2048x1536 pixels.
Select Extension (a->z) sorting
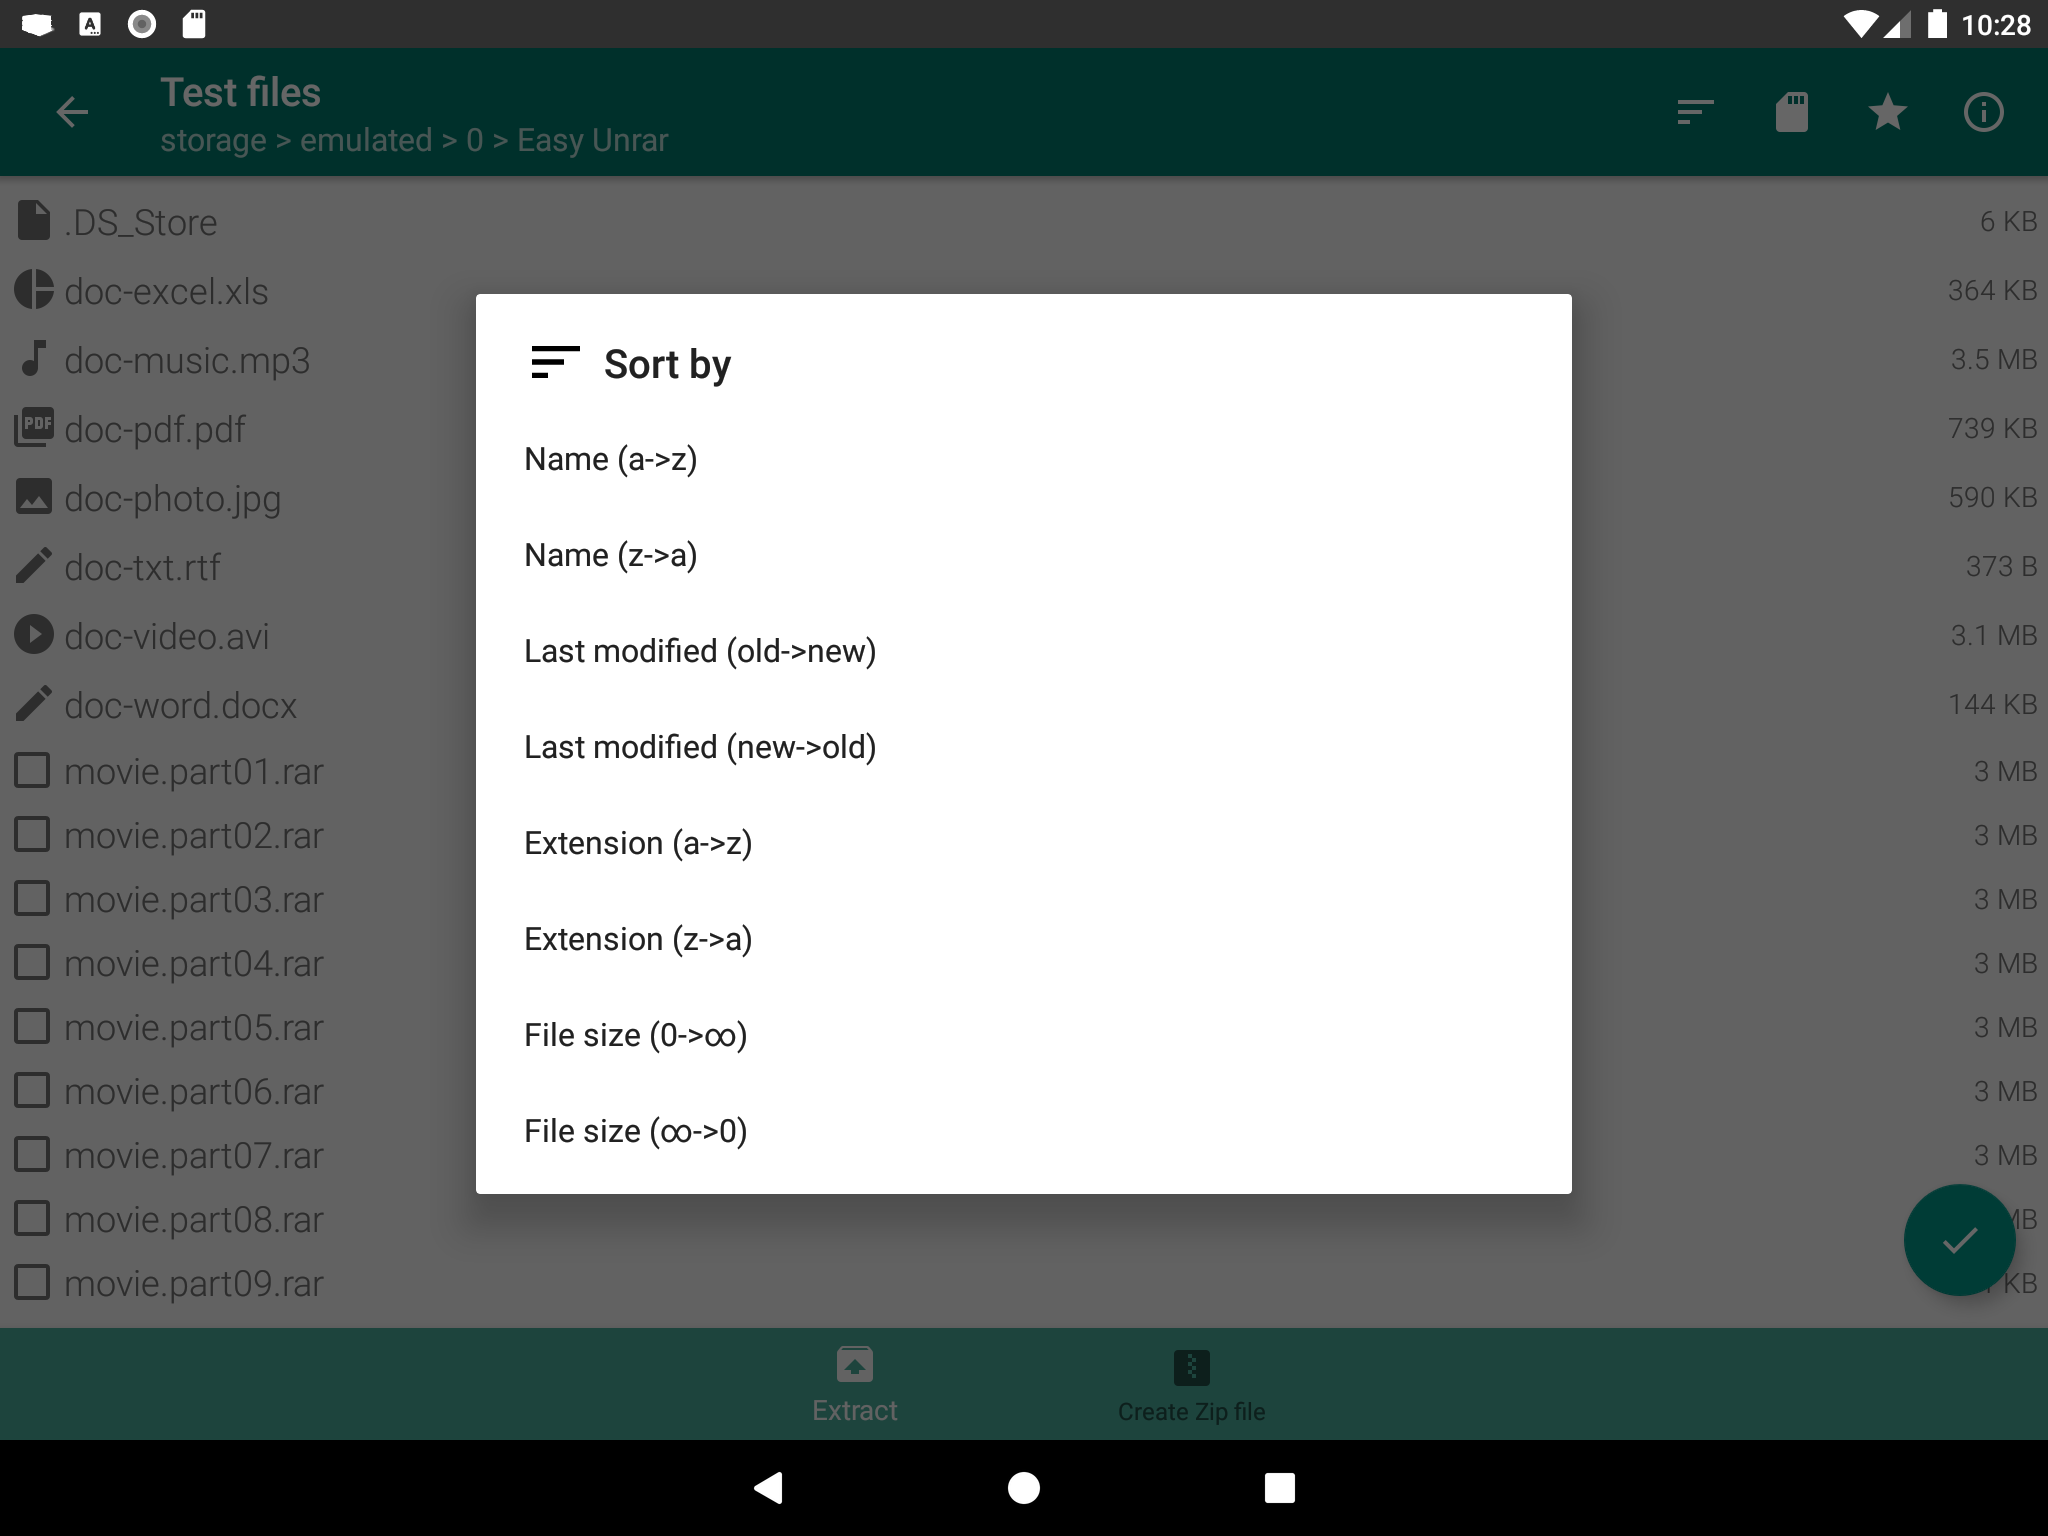[1023, 843]
